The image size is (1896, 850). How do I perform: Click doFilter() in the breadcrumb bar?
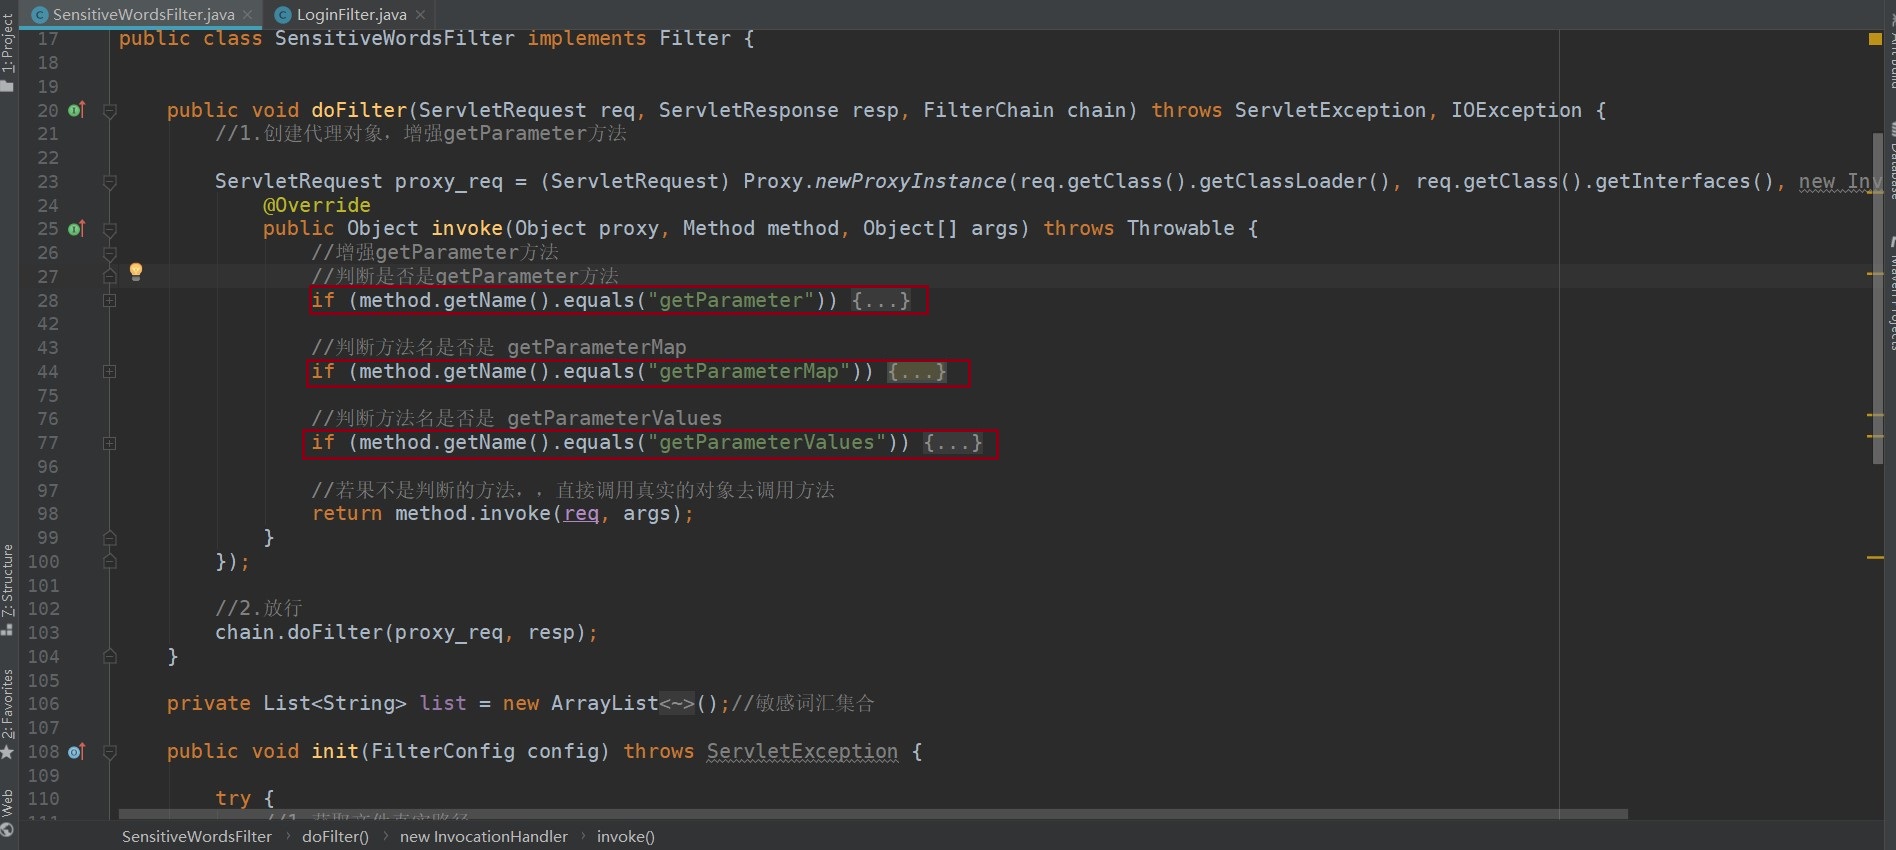coord(335,836)
